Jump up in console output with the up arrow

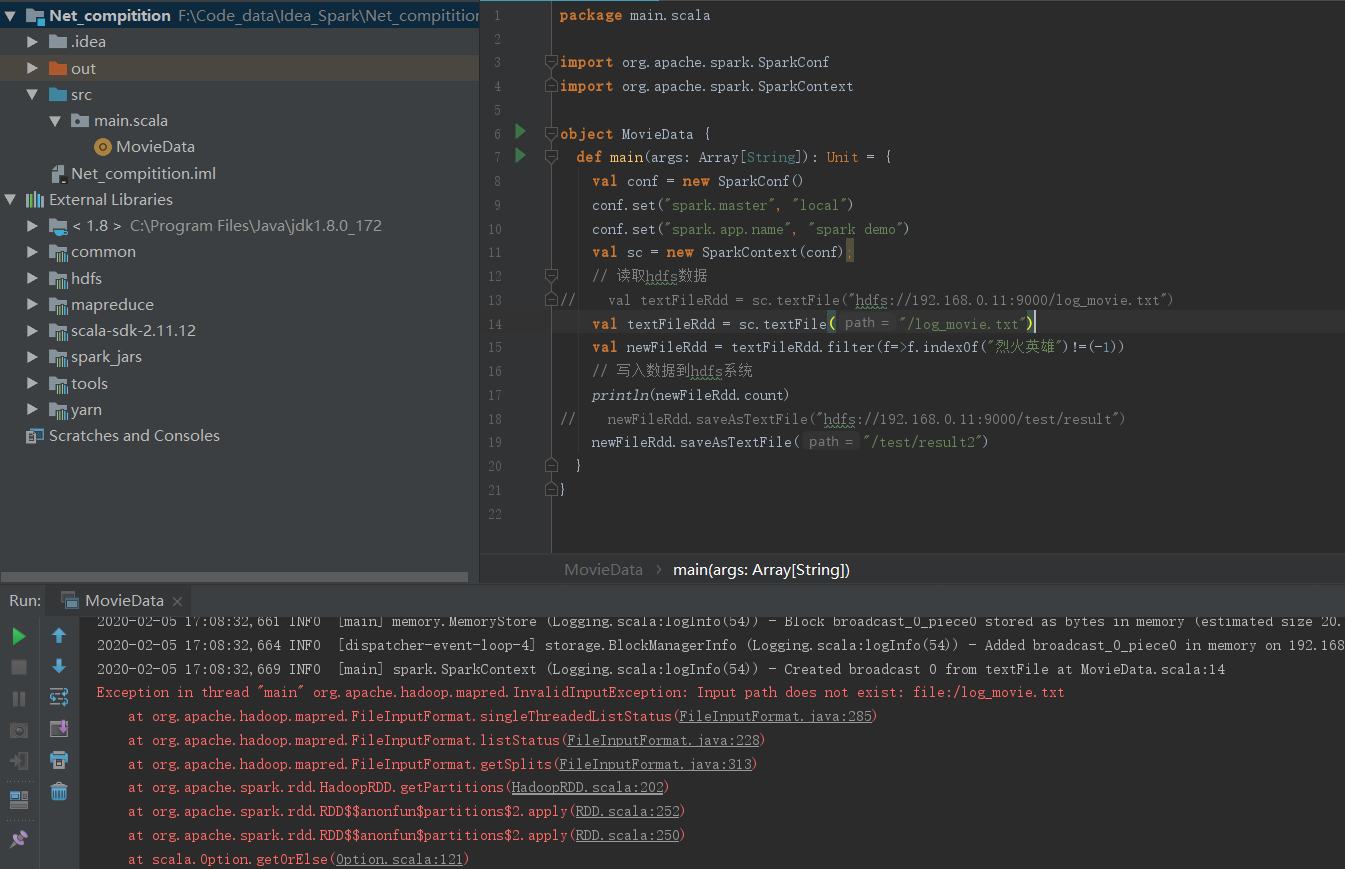click(x=59, y=635)
